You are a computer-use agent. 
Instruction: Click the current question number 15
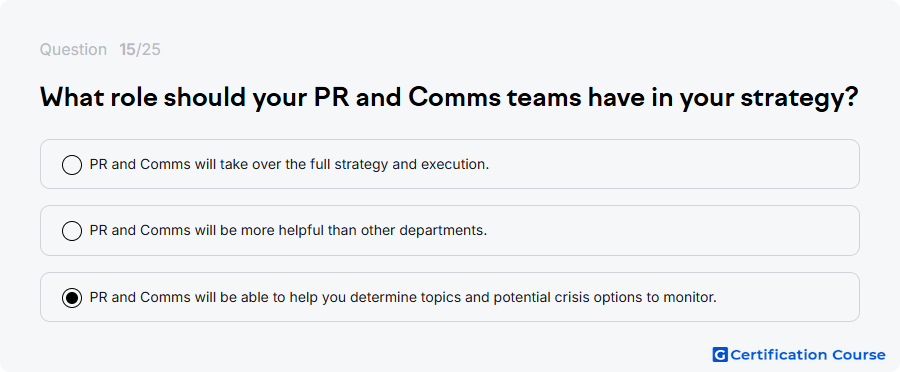click(x=127, y=50)
